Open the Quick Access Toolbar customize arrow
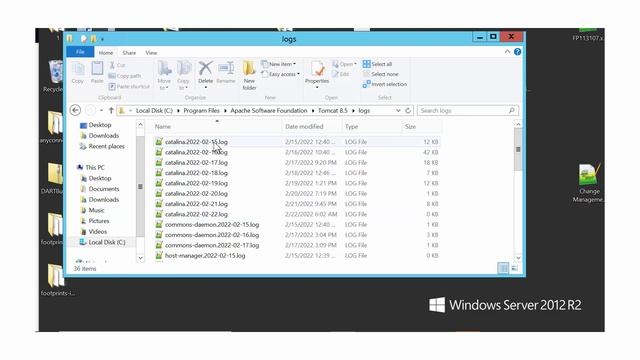 pos(102,39)
